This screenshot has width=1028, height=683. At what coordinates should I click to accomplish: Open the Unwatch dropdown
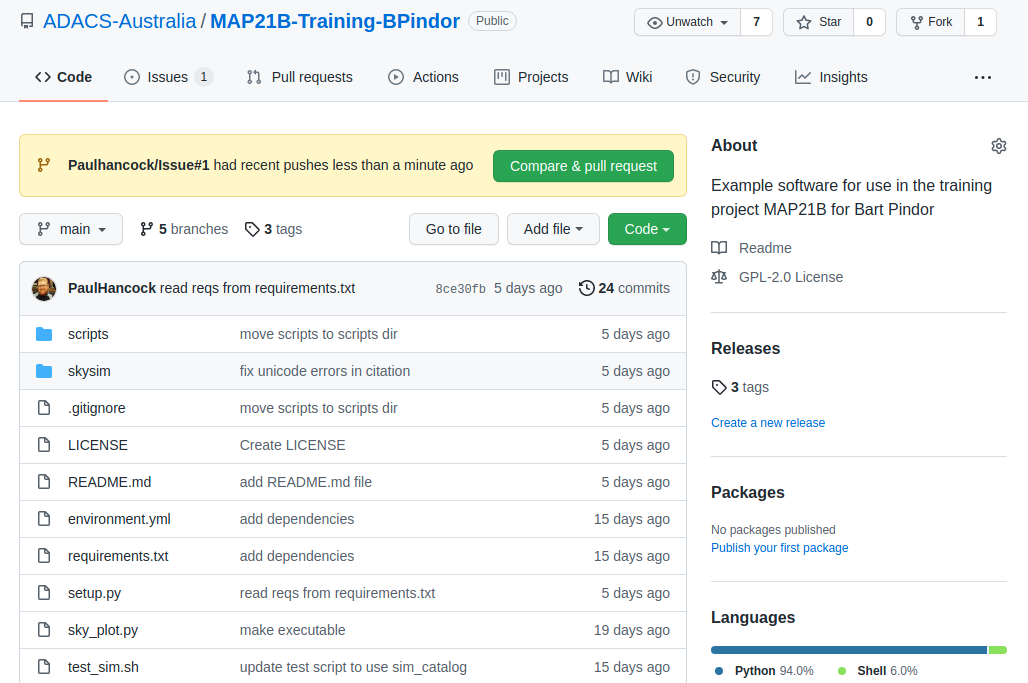pyautogui.click(x=686, y=21)
